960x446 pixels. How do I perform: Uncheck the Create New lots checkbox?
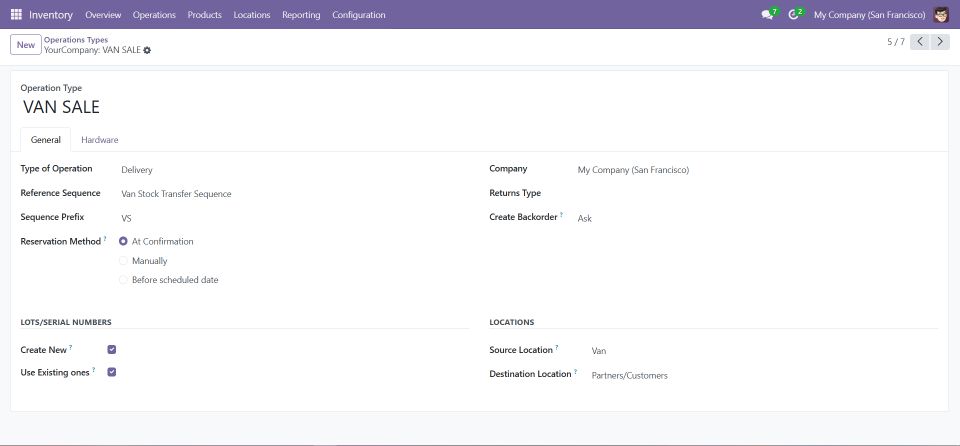point(112,350)
